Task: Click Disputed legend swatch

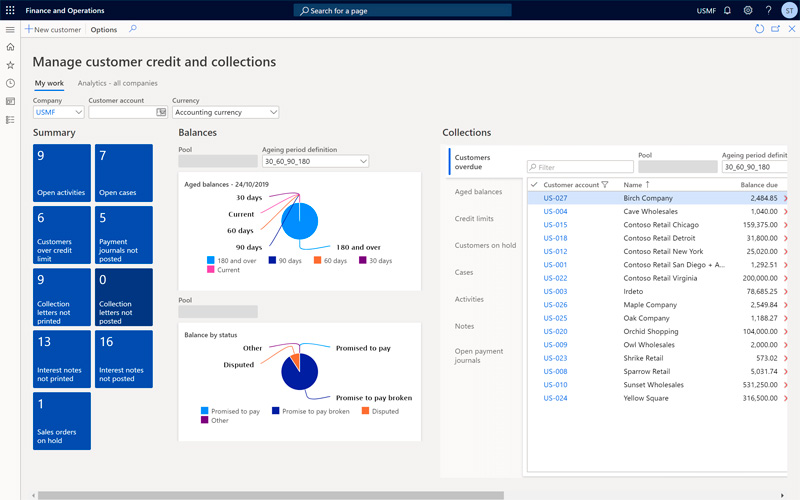Action: 365,411
